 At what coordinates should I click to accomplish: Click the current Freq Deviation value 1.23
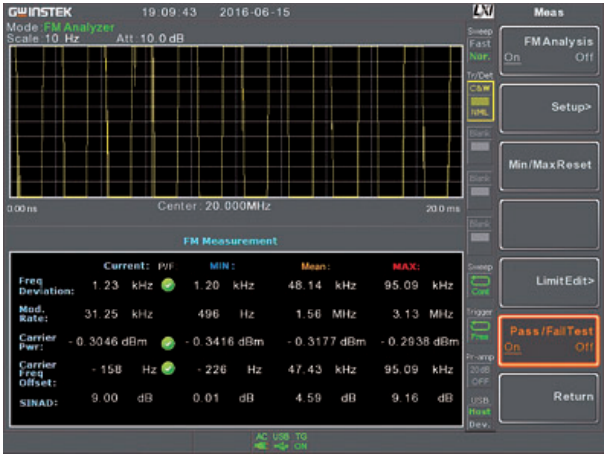coord(105,285)
